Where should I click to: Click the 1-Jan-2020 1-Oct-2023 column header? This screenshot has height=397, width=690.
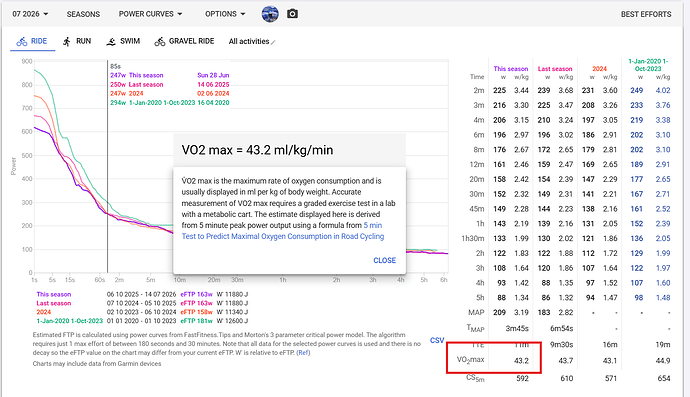648,65
